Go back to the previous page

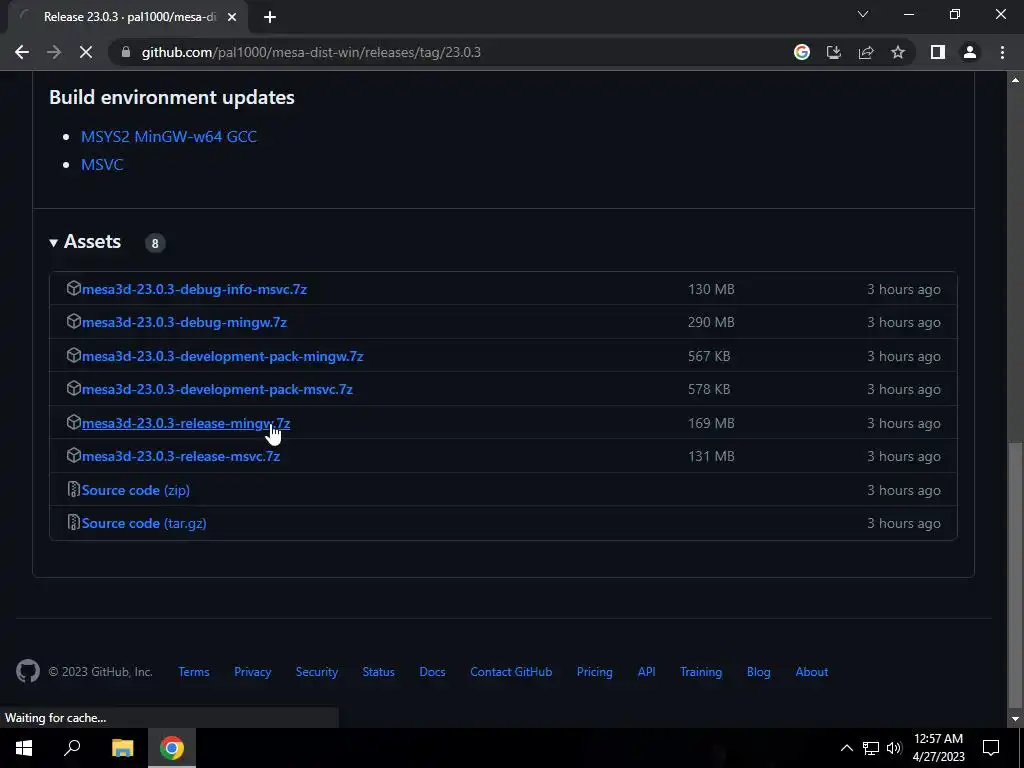(22, 52)
